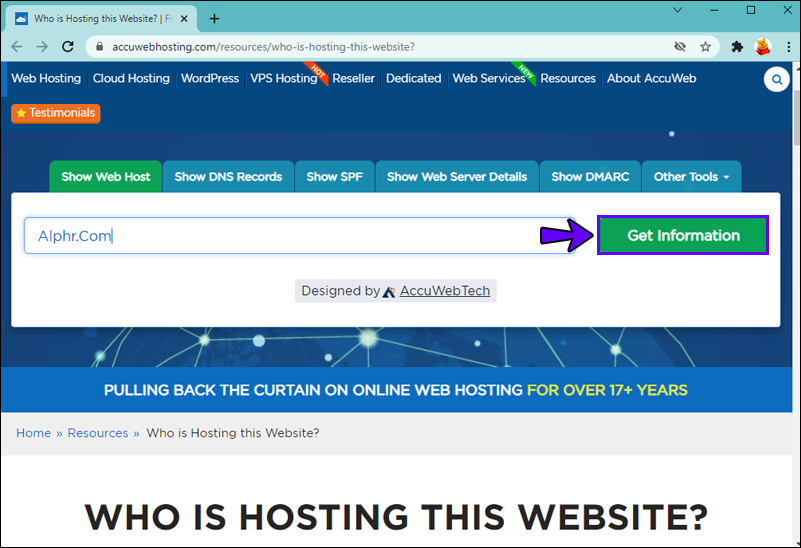
Task: Click the Home breadcrumb link
Action: 34,433
